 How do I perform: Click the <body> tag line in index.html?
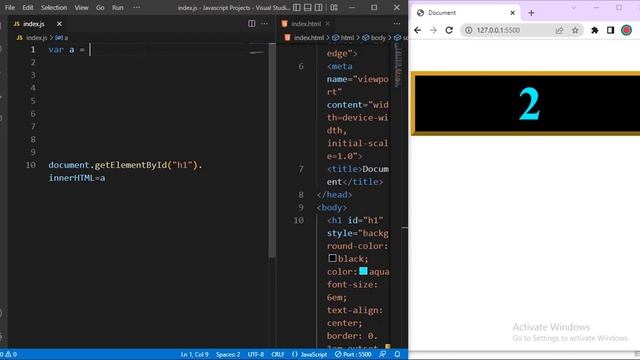332,208
